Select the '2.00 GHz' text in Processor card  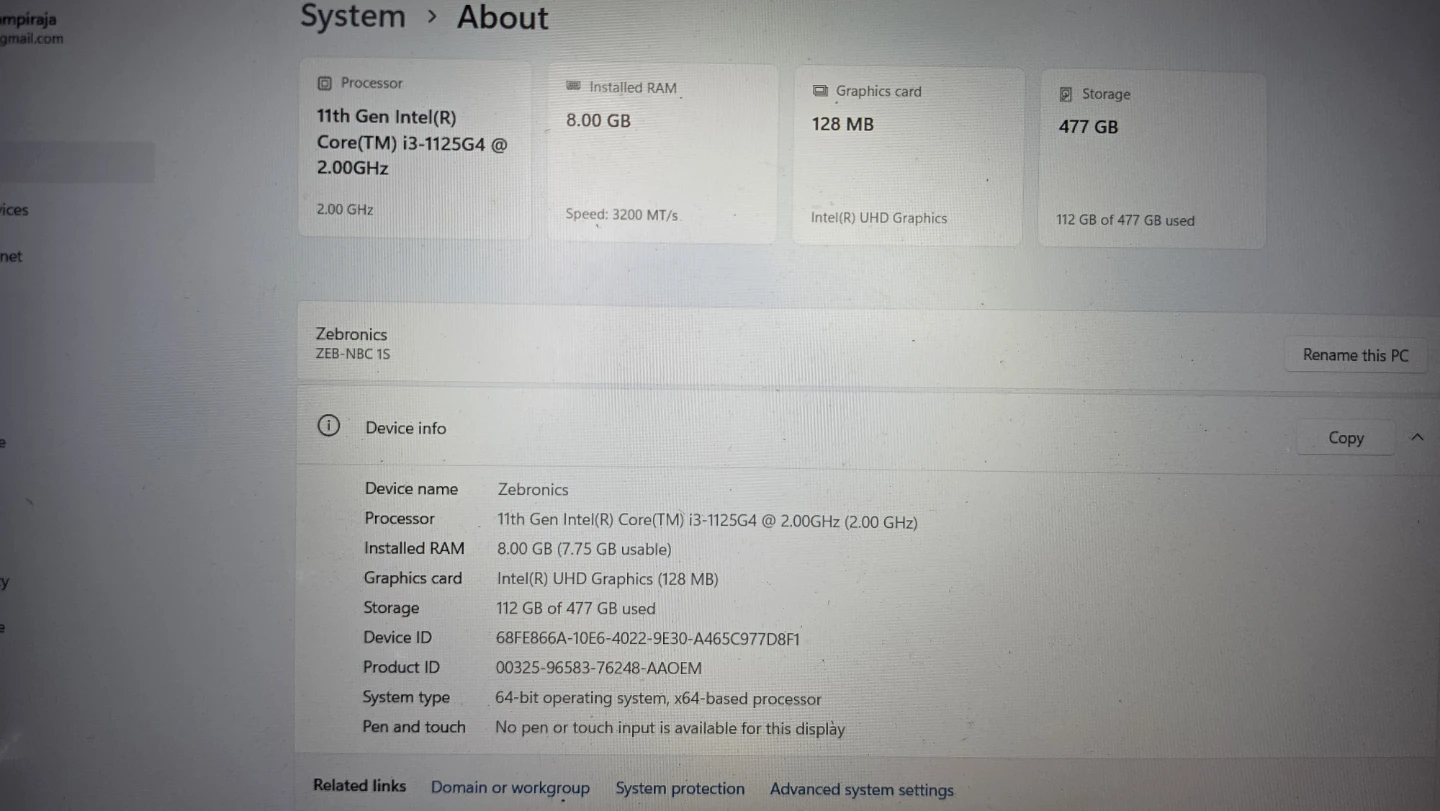click(345, 210)
